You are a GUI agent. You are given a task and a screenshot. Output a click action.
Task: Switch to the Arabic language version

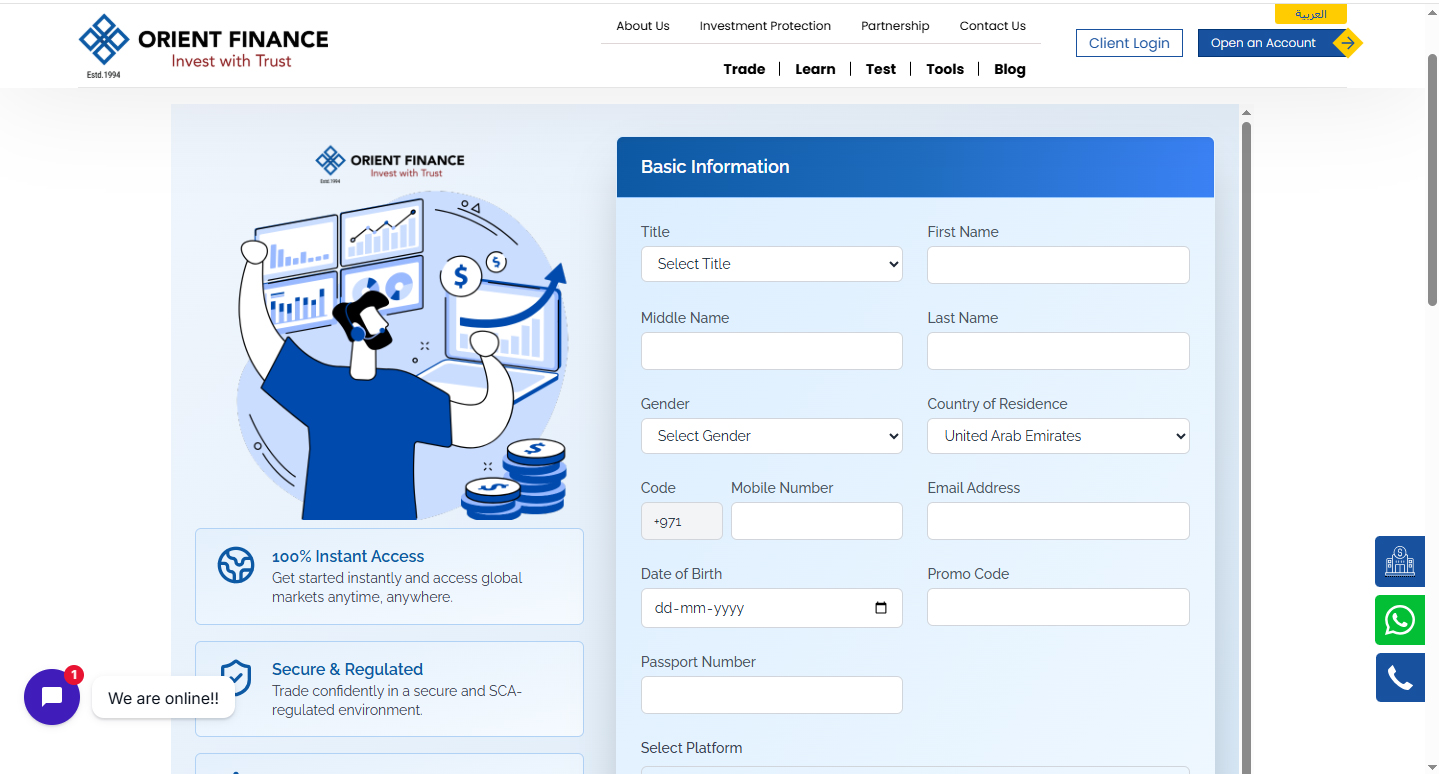pyautogui.click(x=1311, y=14)
